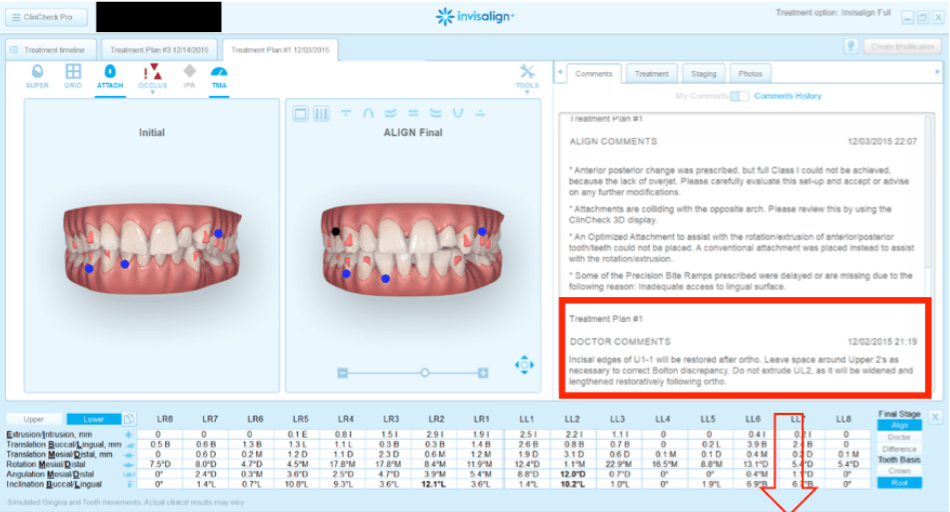Choose the lower occlusal view icon

480,113
